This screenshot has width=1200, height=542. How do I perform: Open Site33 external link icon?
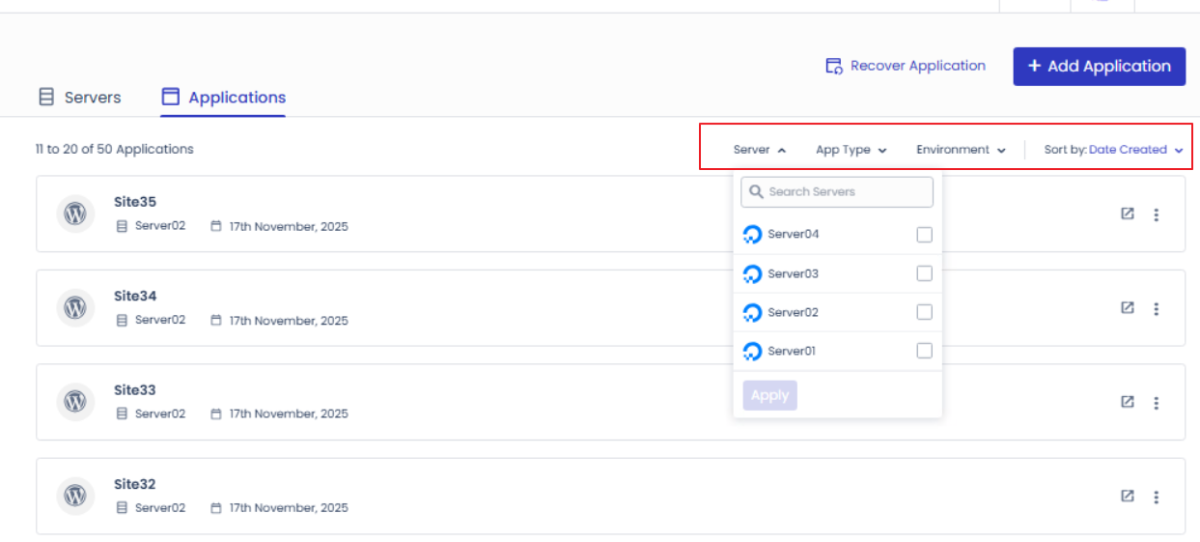(x=1127, y=402)
